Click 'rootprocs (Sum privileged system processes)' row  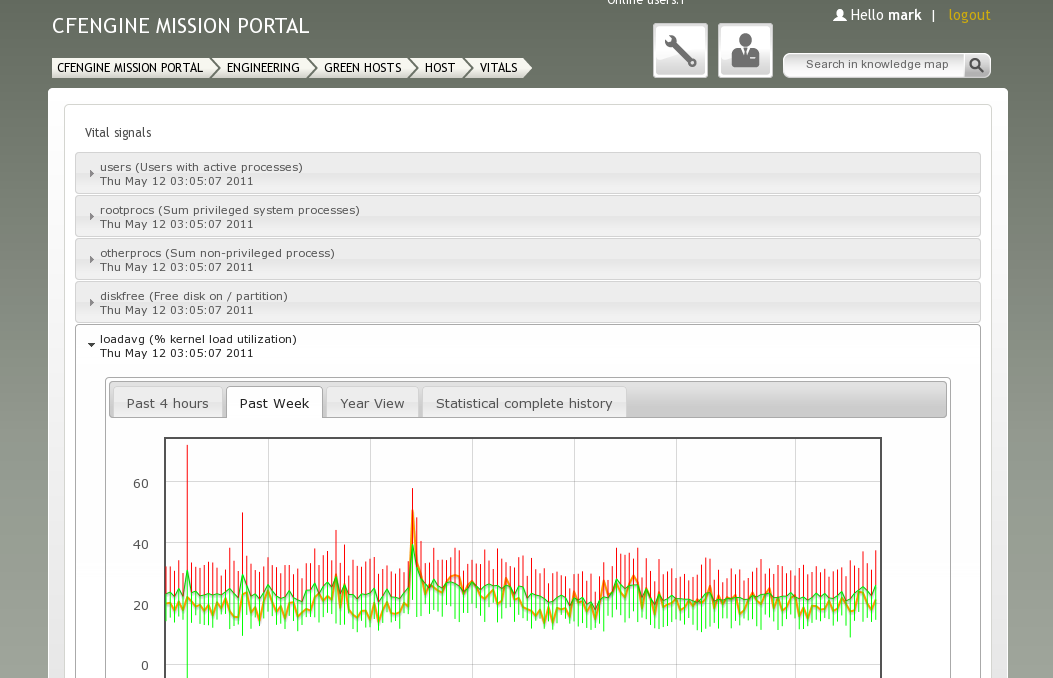(528, 217)
